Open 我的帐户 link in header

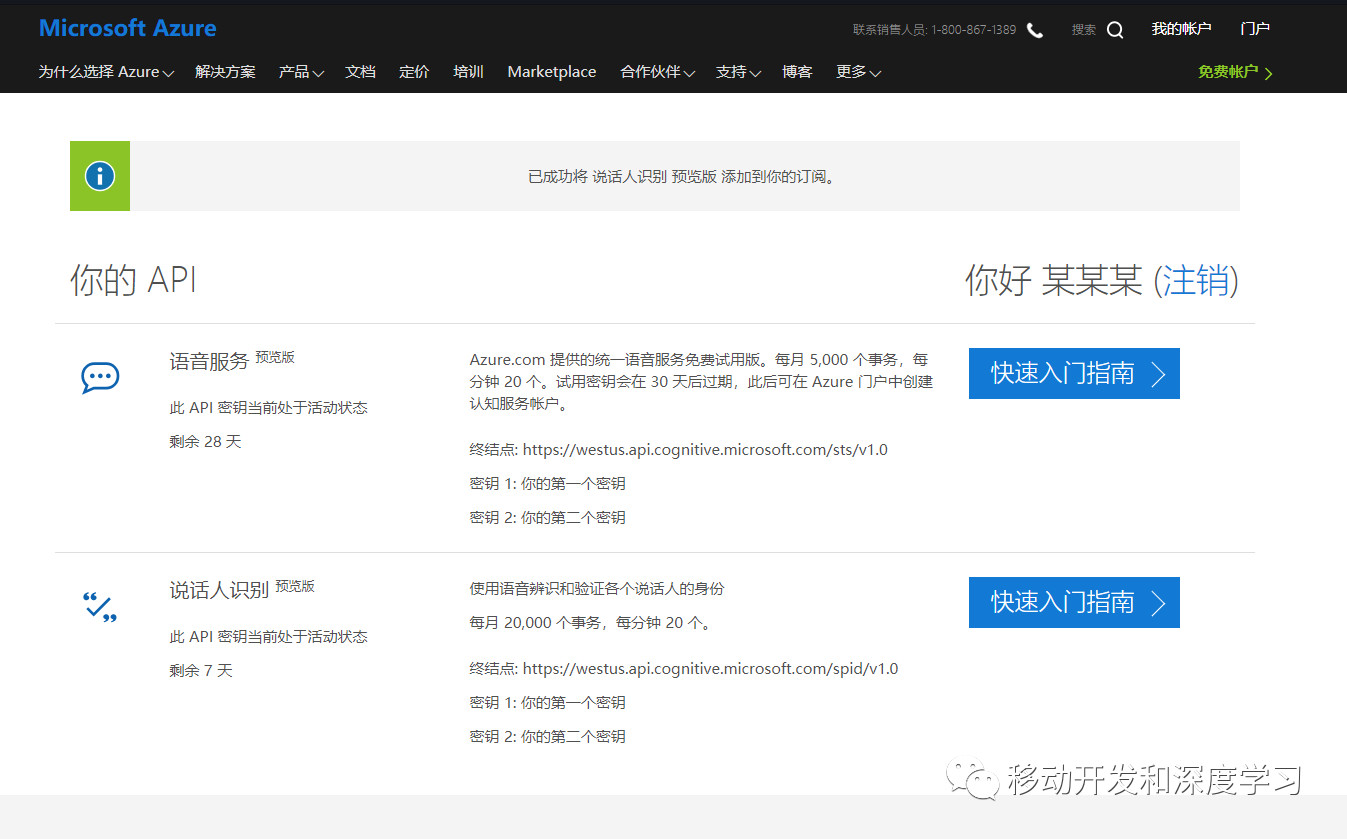point(1181,29)
